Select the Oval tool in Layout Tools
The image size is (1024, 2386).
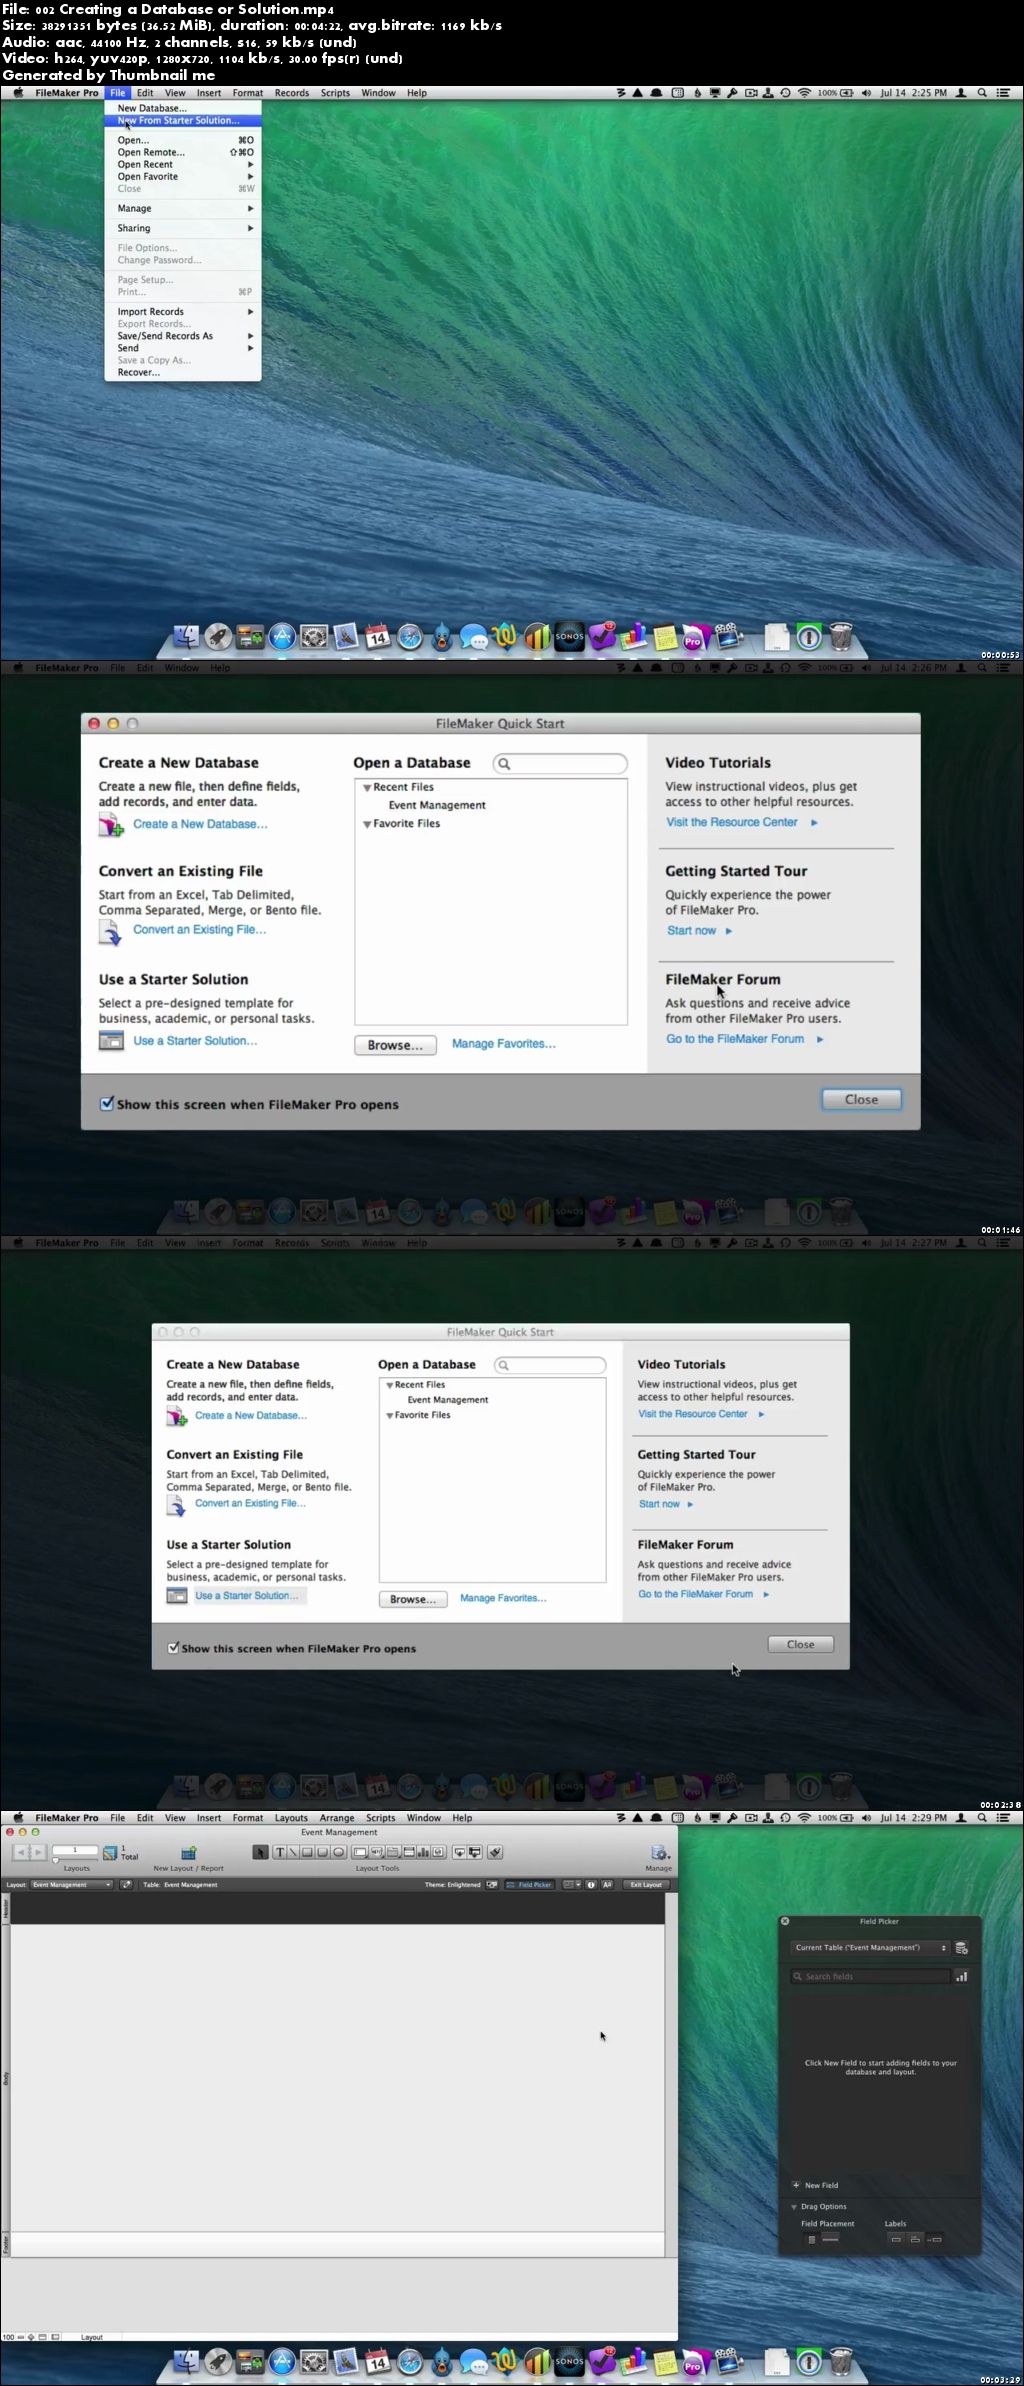coord(338,1852)
